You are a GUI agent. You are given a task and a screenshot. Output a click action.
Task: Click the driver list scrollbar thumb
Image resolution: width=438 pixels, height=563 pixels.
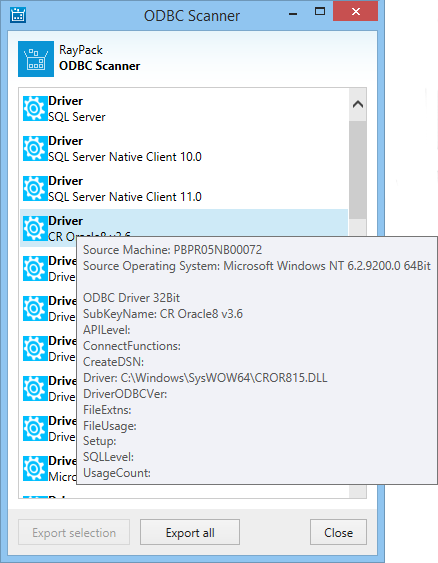(358, 170)
